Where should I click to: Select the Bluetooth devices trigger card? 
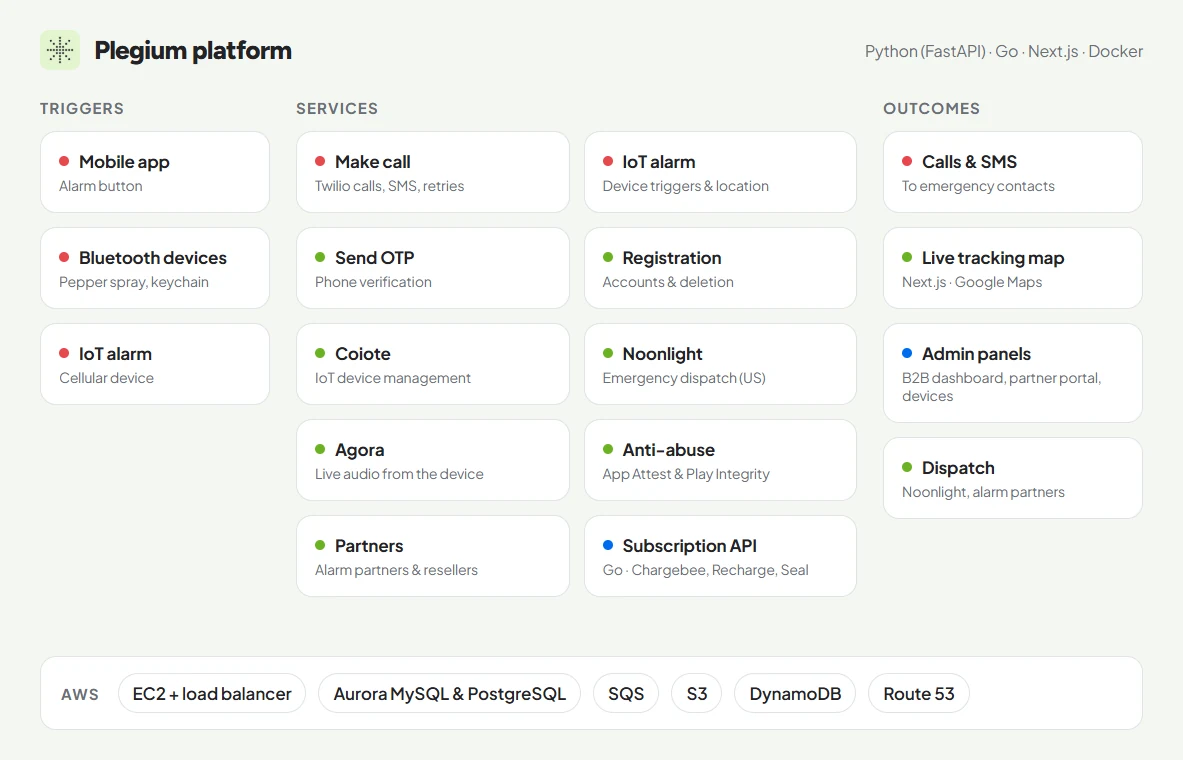coord(155,268)
